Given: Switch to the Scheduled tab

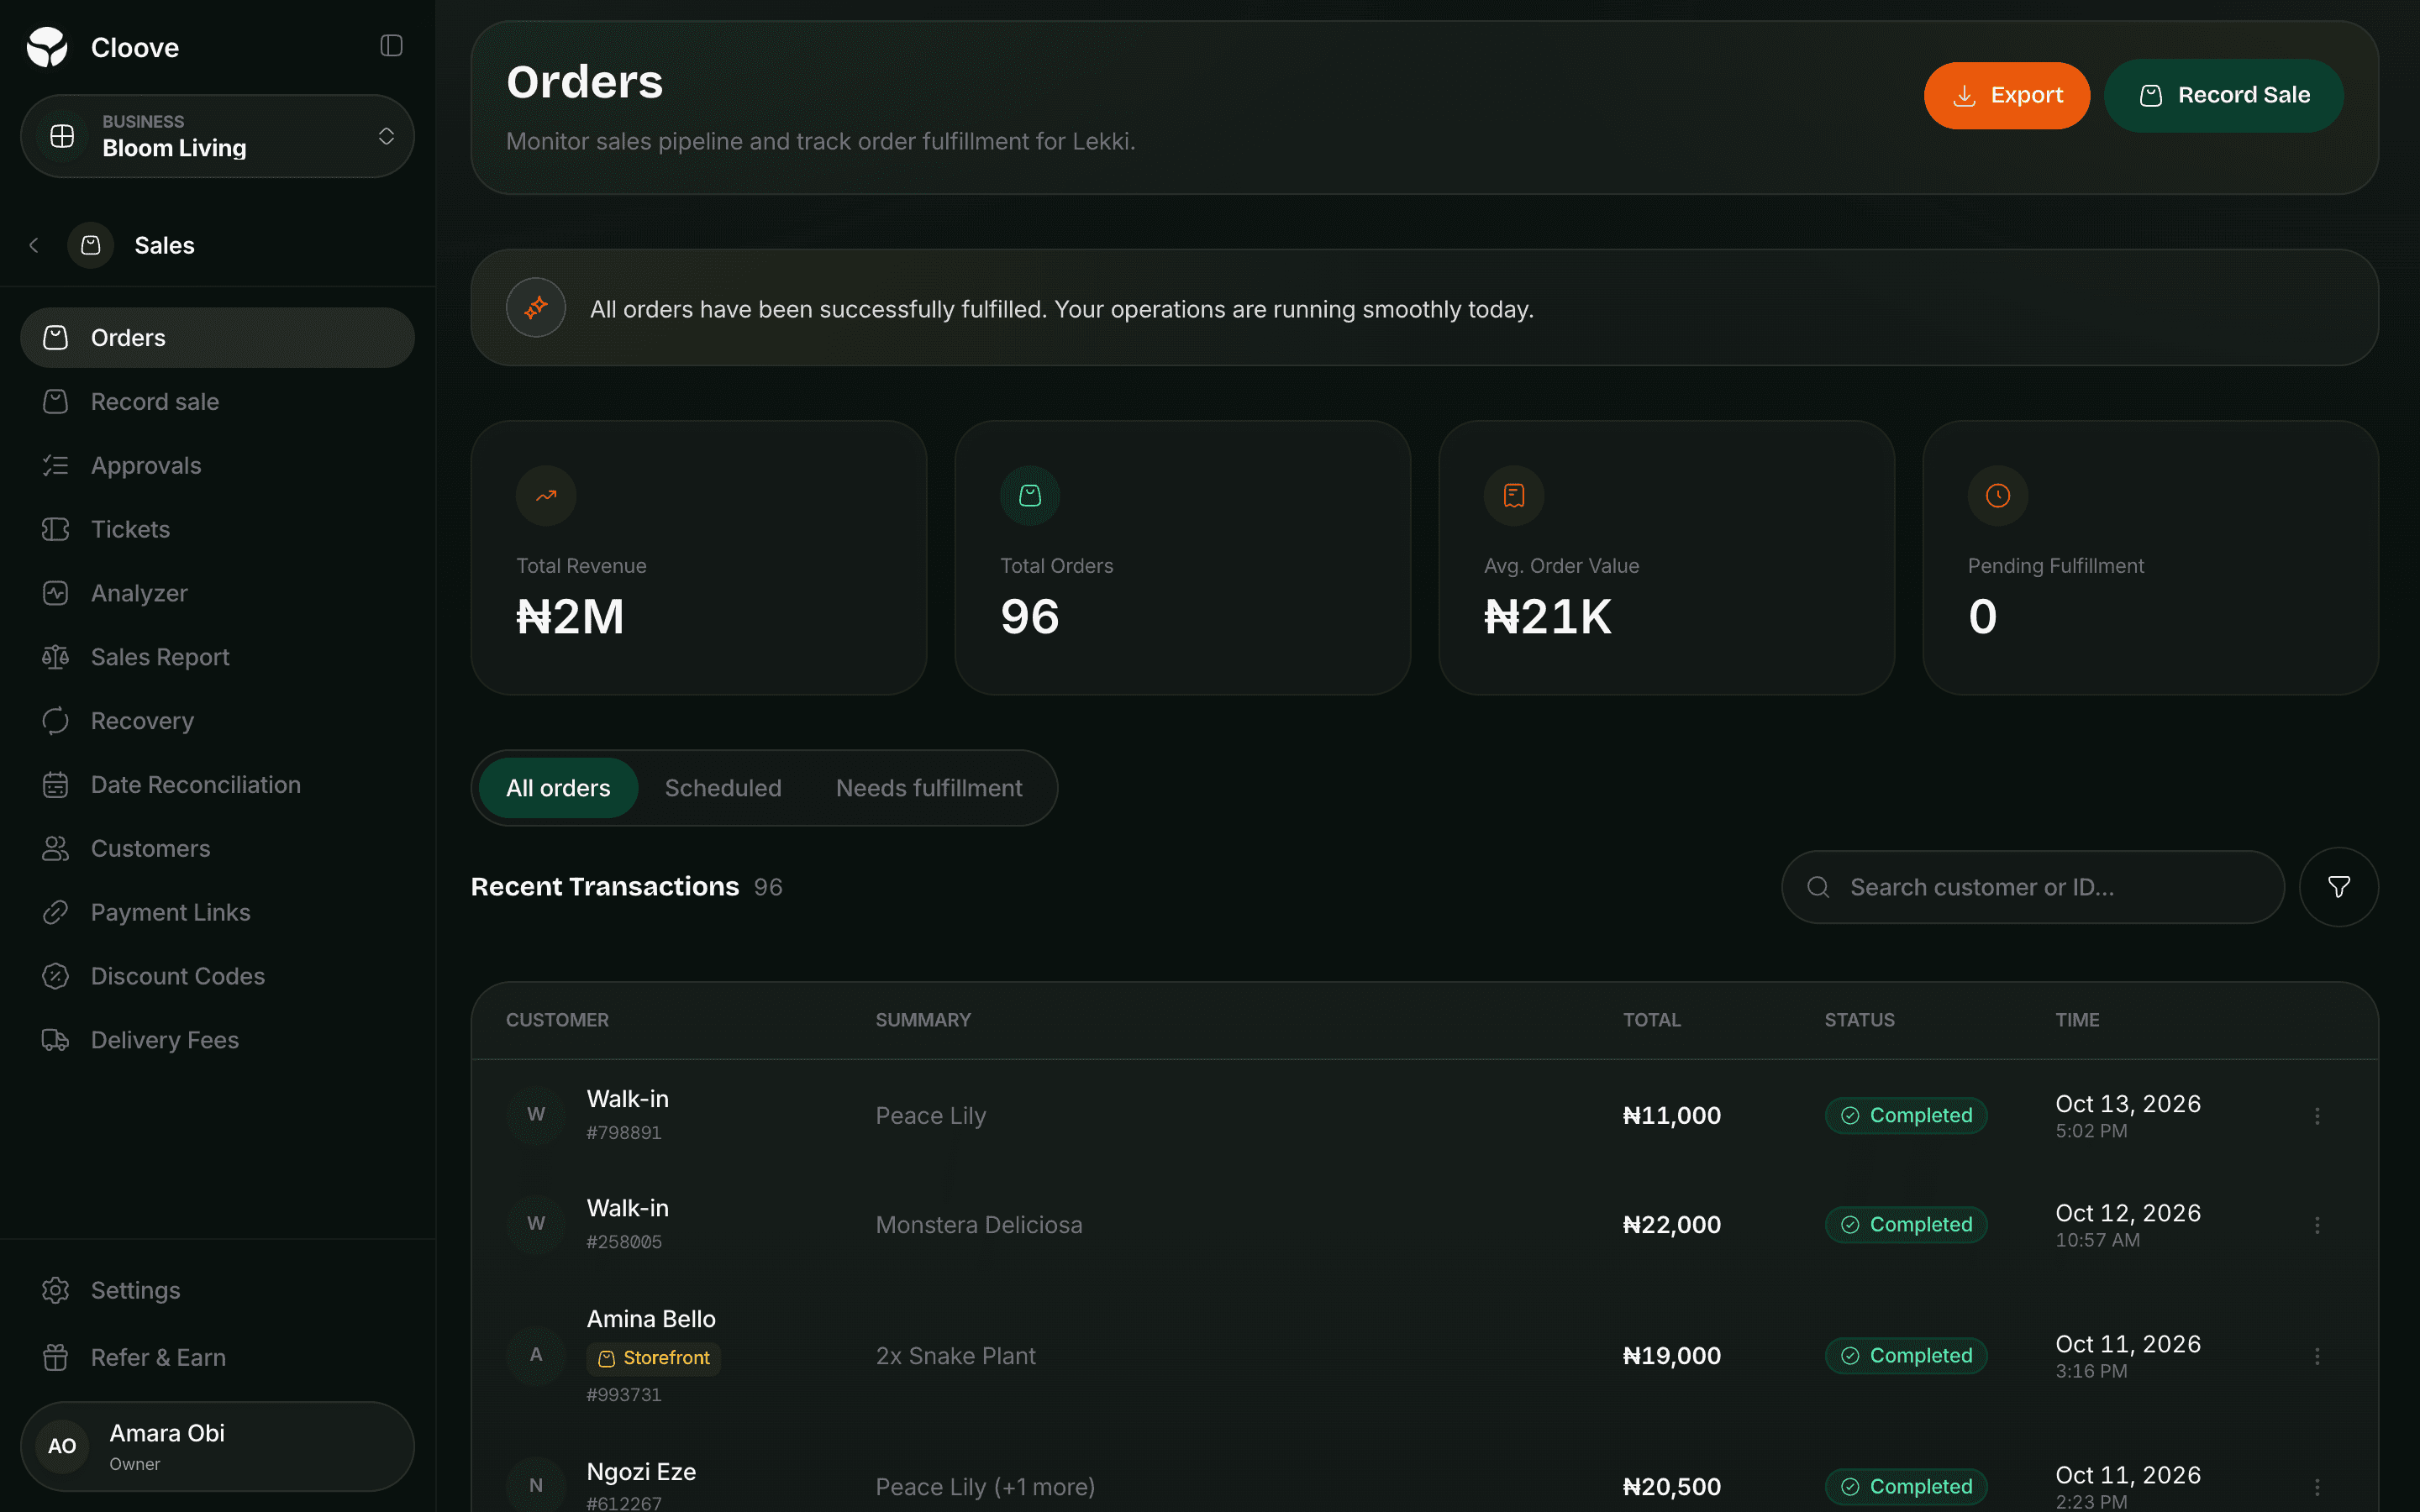Looking at the screenshot, I should coord(723,788).
